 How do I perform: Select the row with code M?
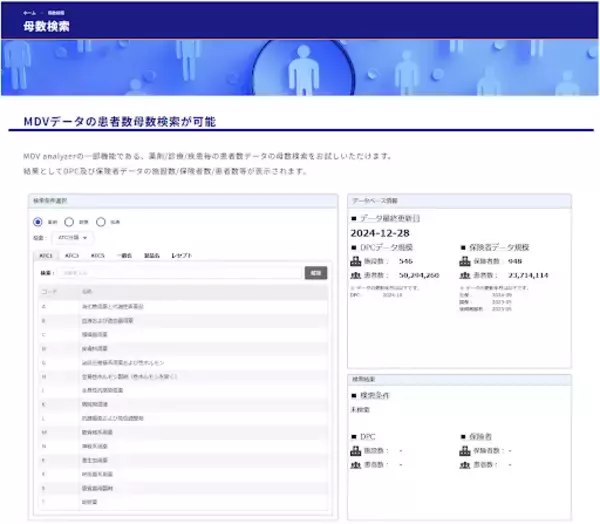click(x=183, y=432)
